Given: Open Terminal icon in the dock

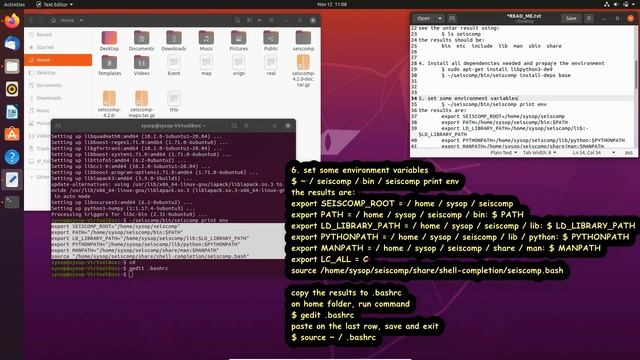Looking at the screenshot, I should 12,202.
